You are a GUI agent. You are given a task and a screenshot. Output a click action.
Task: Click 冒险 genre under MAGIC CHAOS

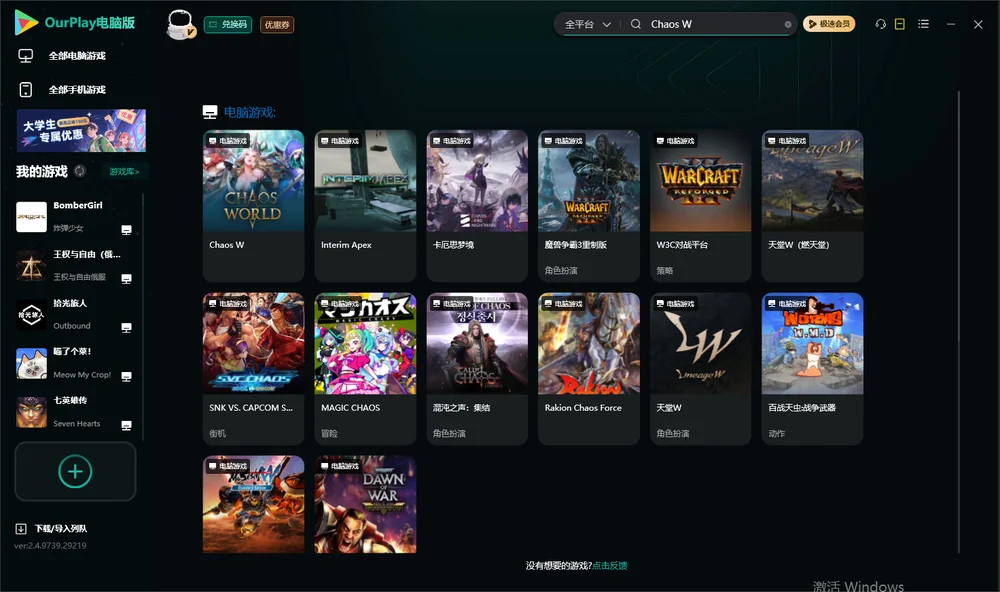coord(329,433)
